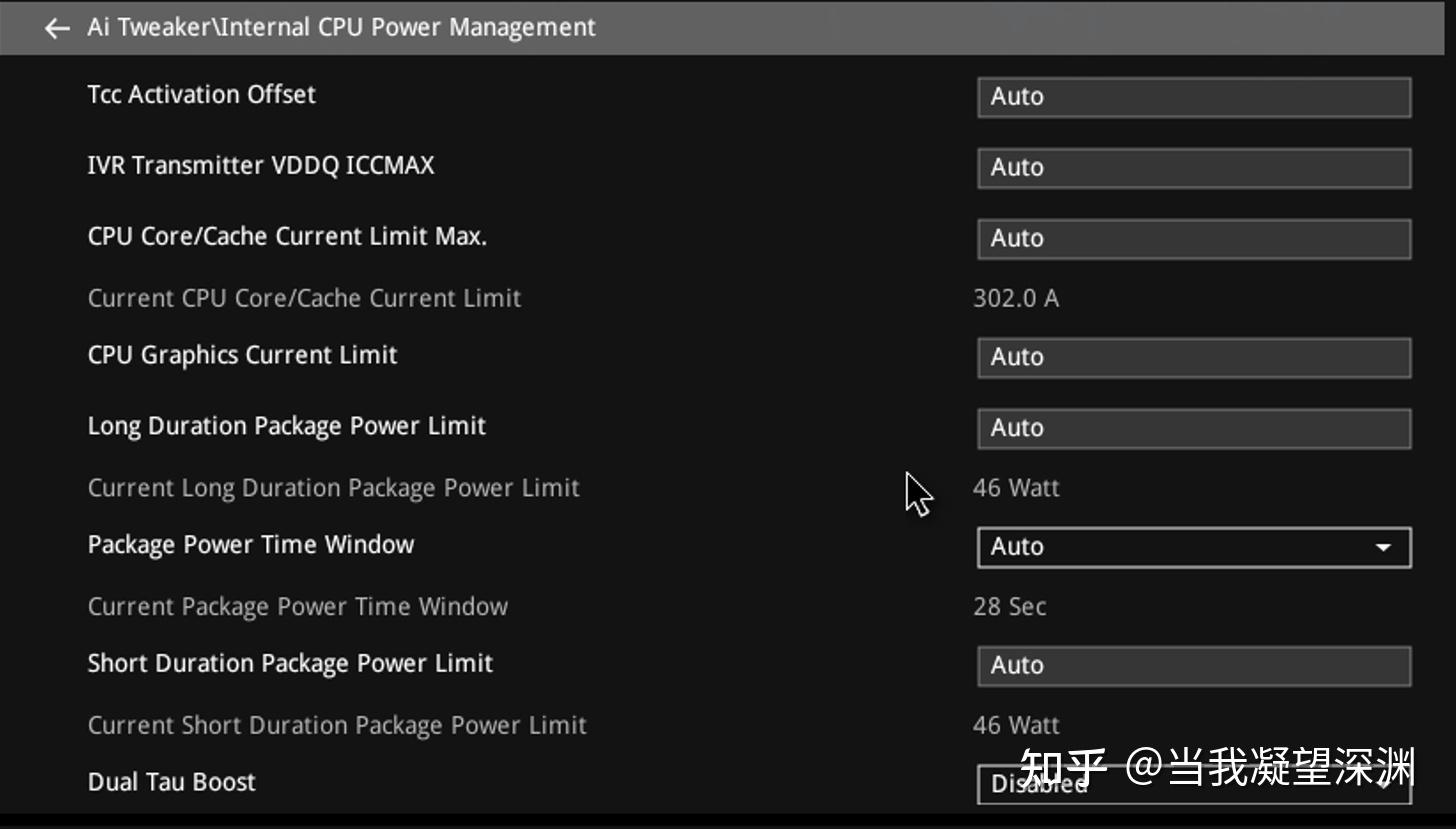Go back using the left arrow icon
1456x829 pixels.
(x=57, y=28)
